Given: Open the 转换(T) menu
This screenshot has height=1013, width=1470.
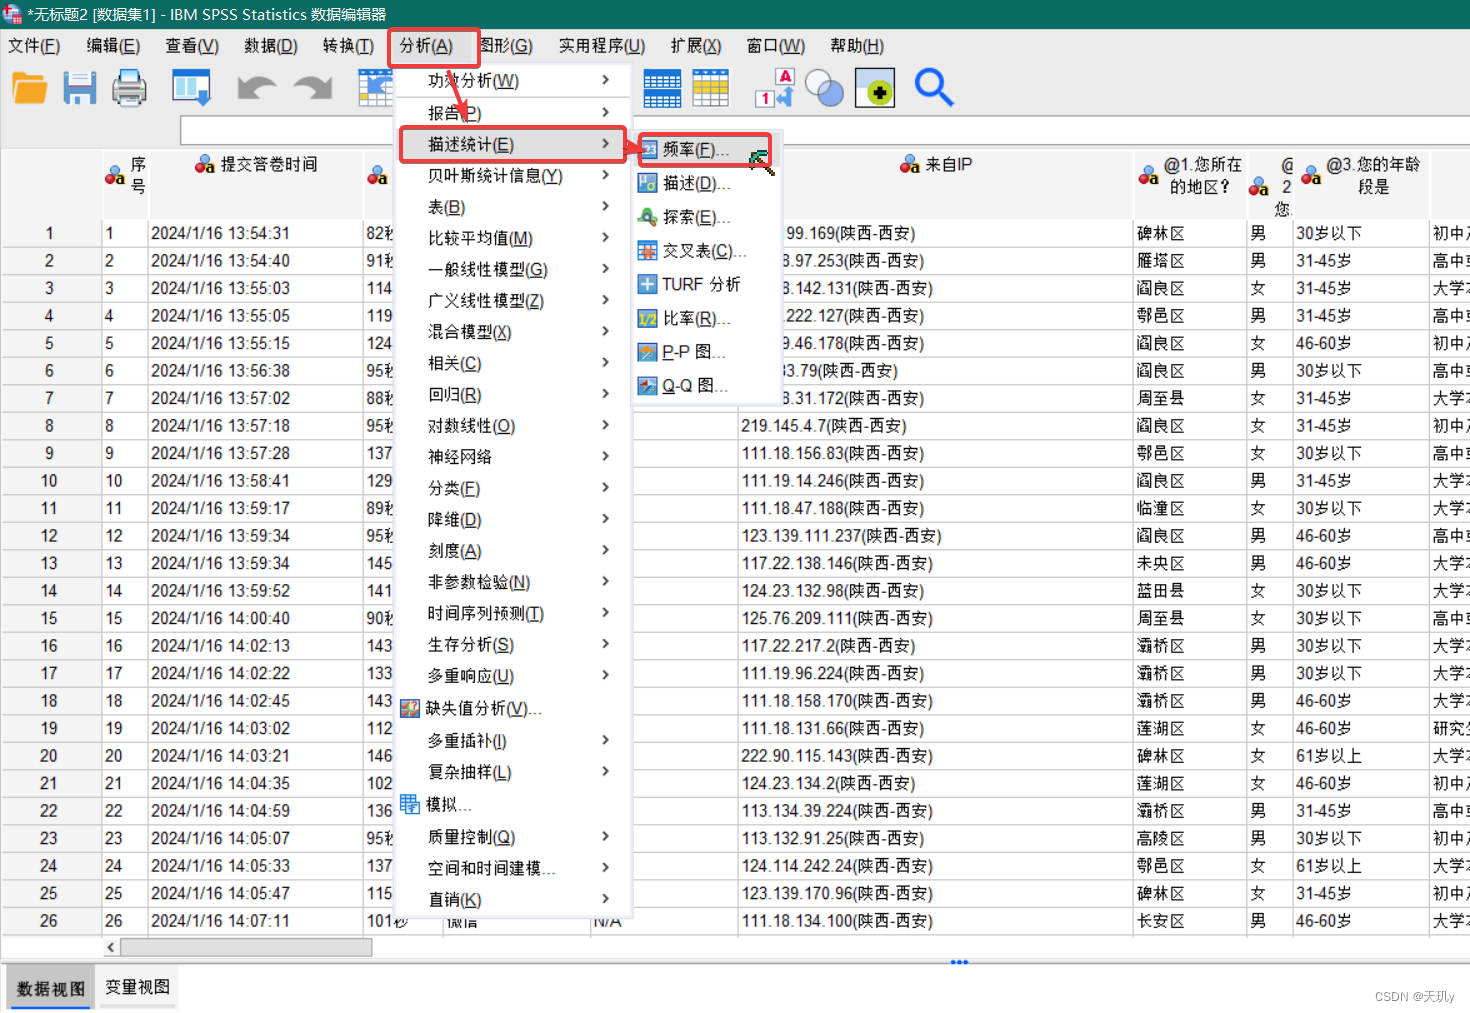Looking at the screenshot, I should coord(348,46).
